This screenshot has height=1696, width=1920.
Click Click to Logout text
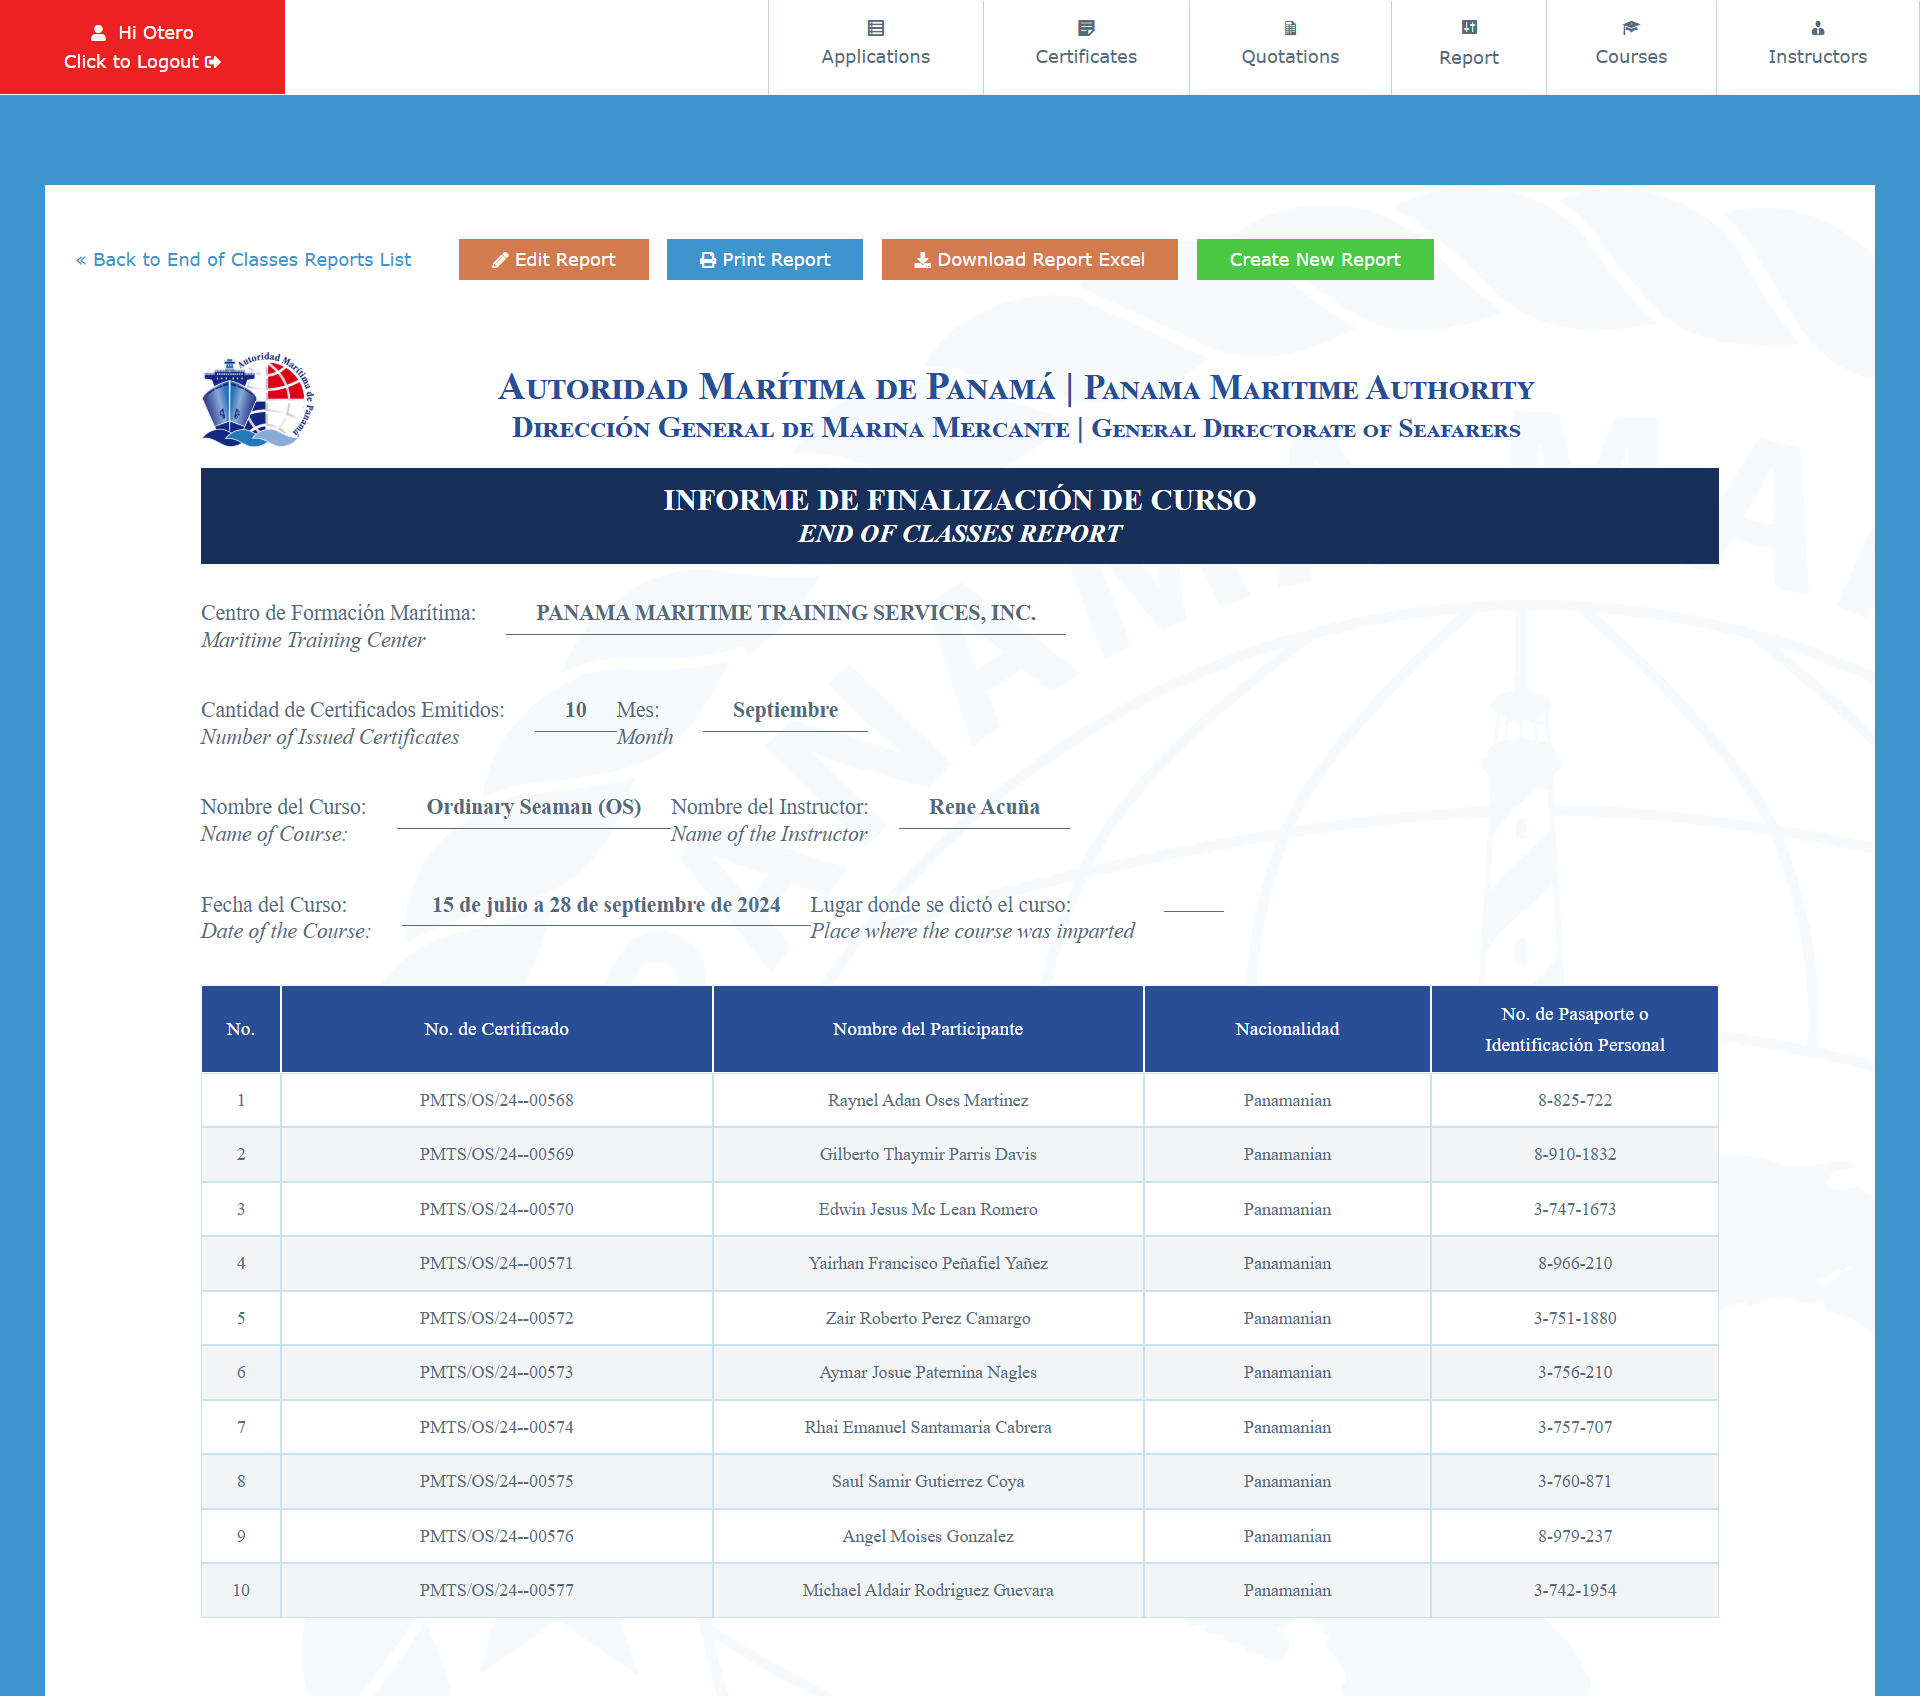tap(131, 62)
